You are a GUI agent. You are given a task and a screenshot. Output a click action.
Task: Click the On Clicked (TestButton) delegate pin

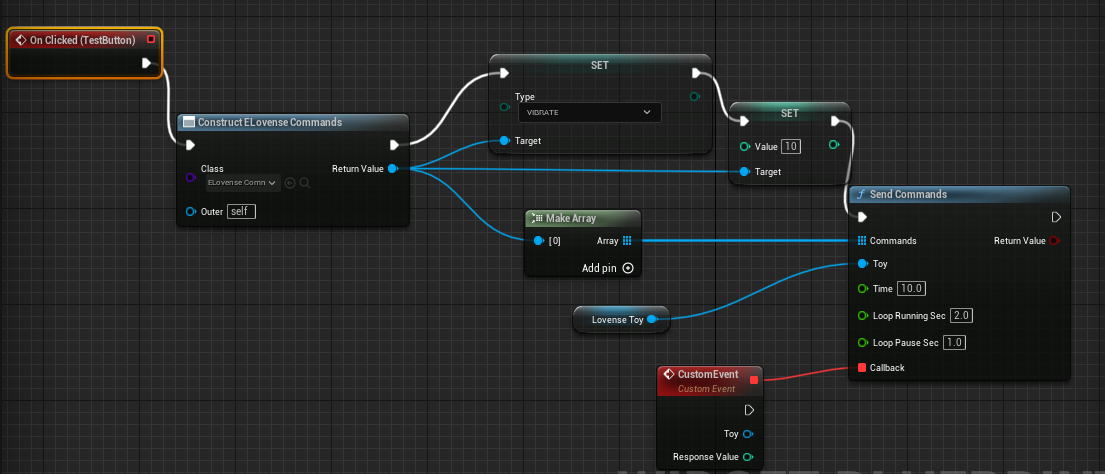click(x=151, y=40)
